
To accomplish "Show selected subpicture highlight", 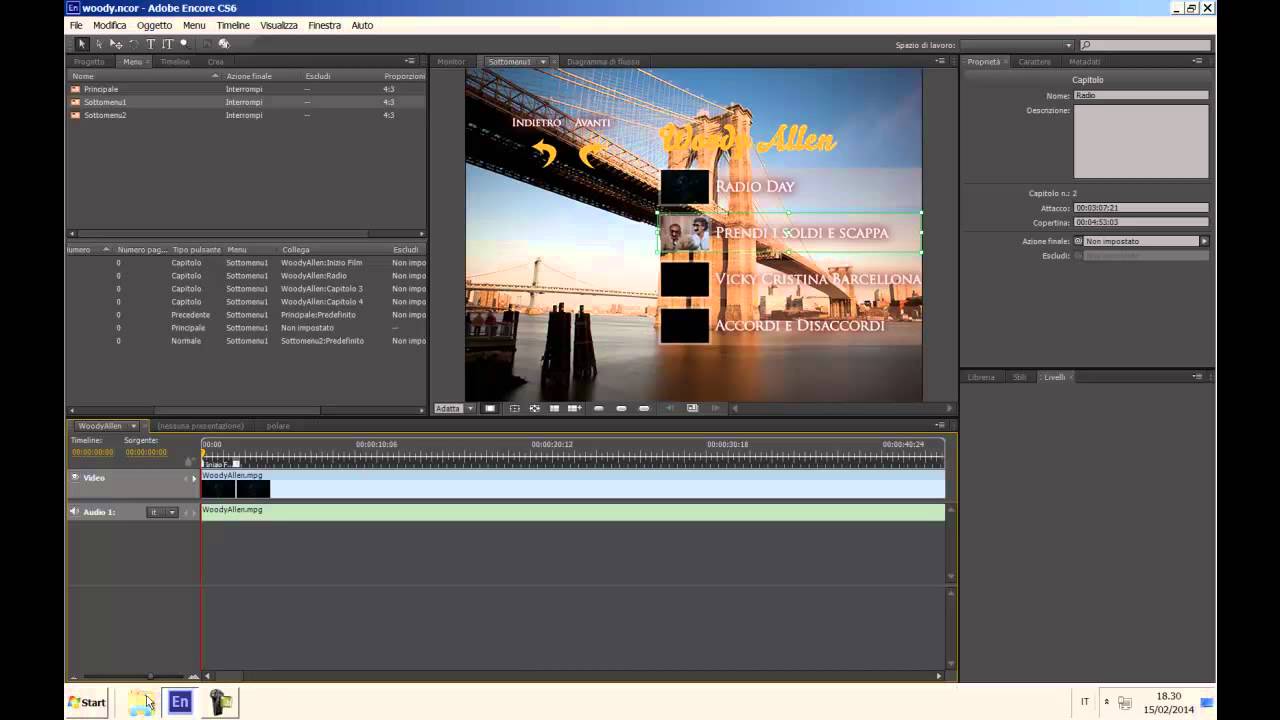I will (x=621, y=408).
